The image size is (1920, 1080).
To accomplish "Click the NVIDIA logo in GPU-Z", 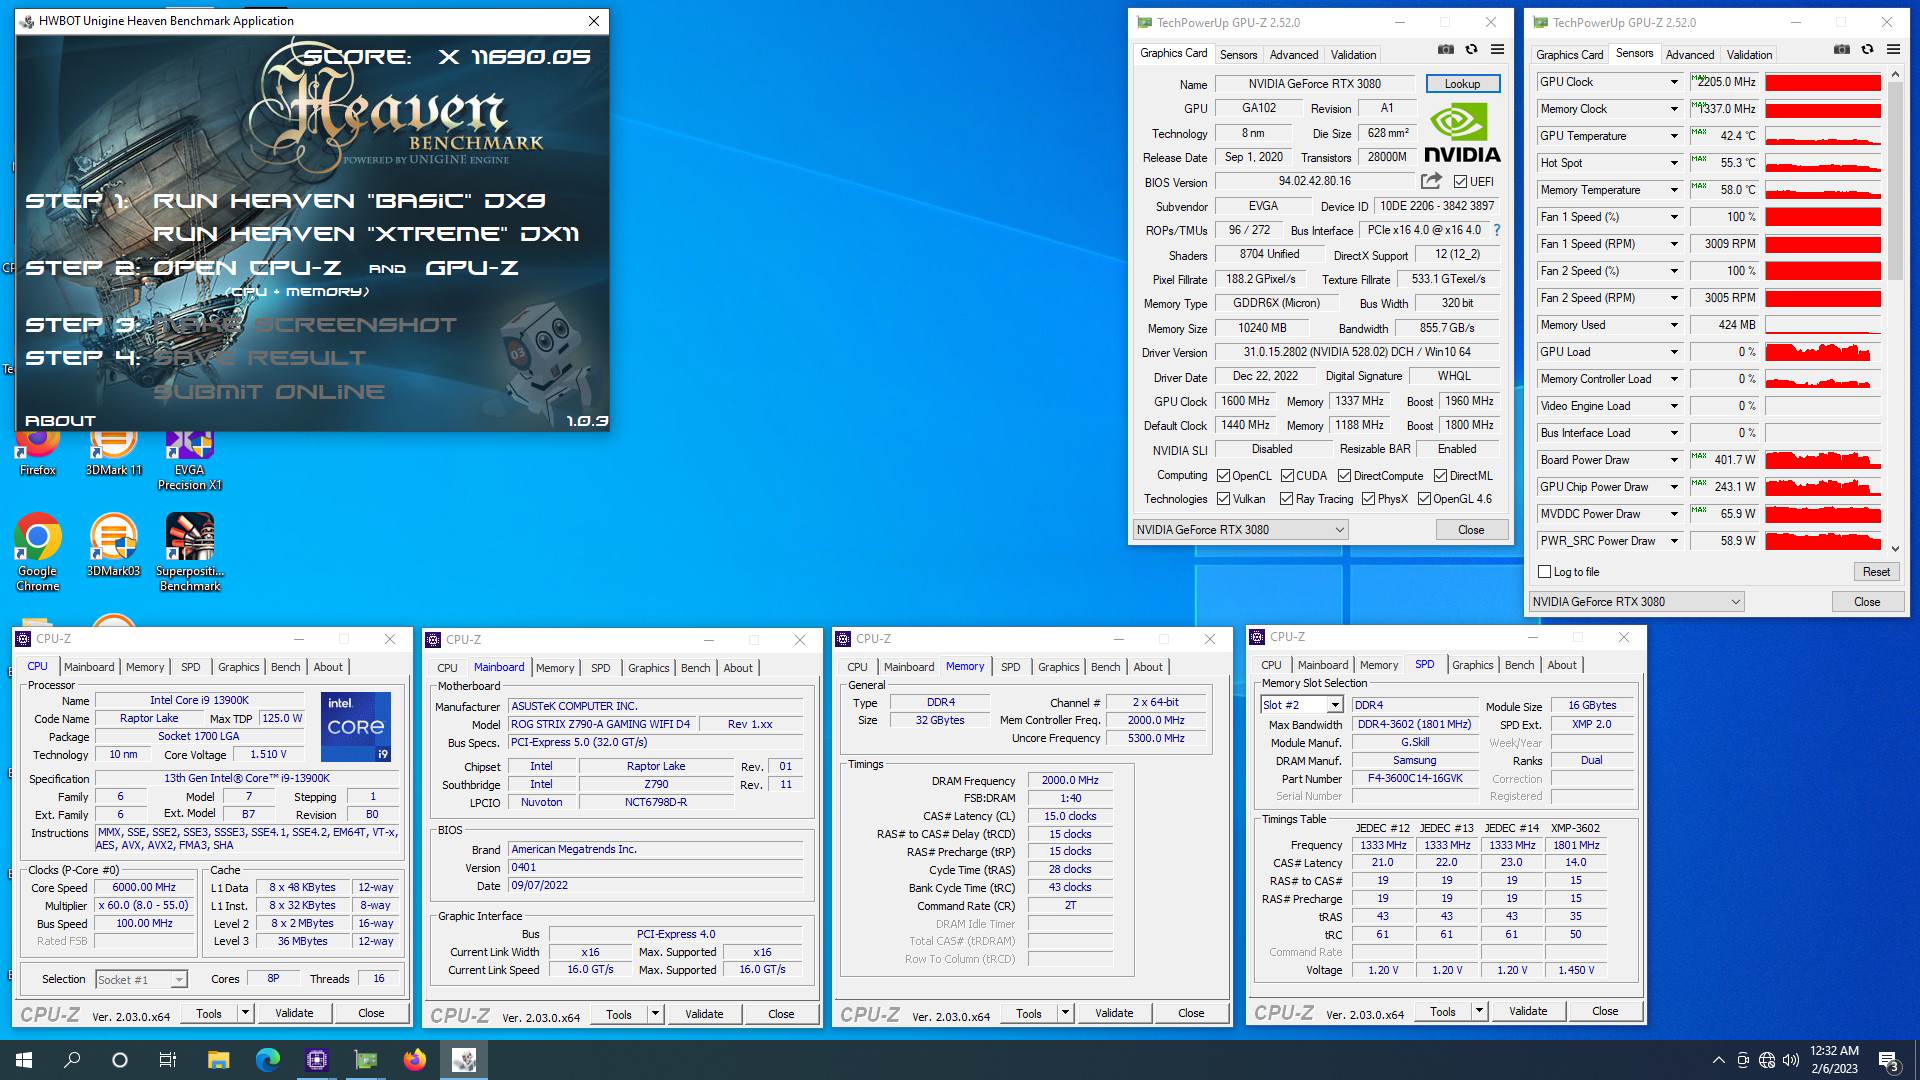I will [x=1462, y=133].
